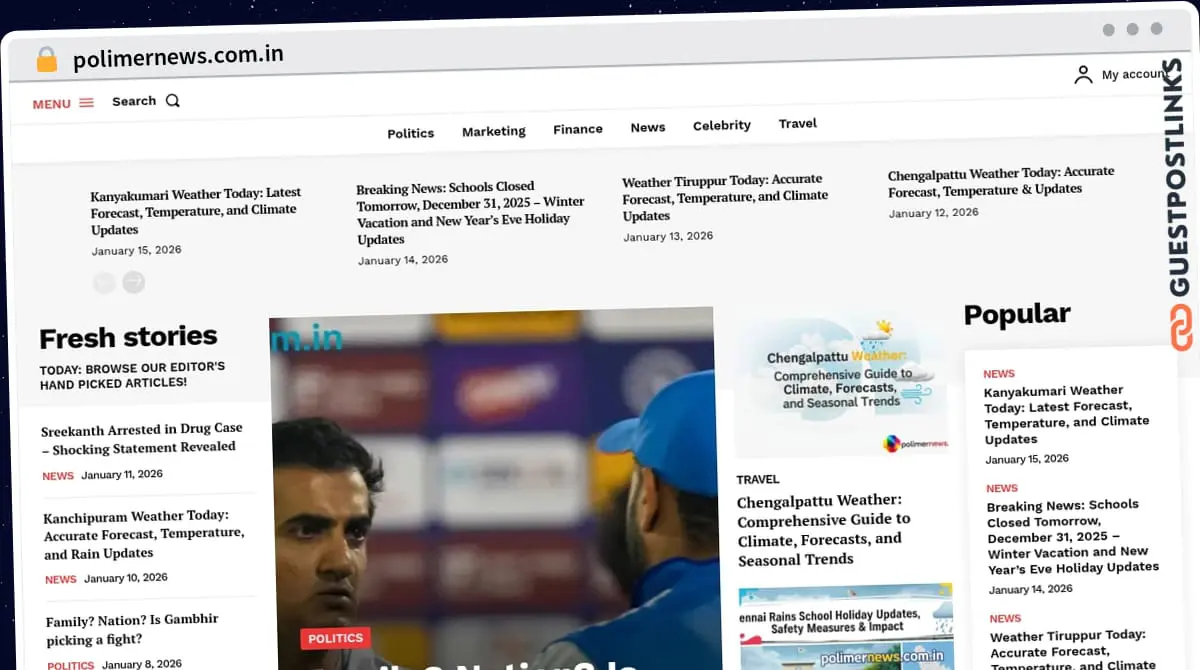The width and height of the screenshot is (1200, 670).
Task: Open the Marketing menu item
Action: click(x=494, y=131)
